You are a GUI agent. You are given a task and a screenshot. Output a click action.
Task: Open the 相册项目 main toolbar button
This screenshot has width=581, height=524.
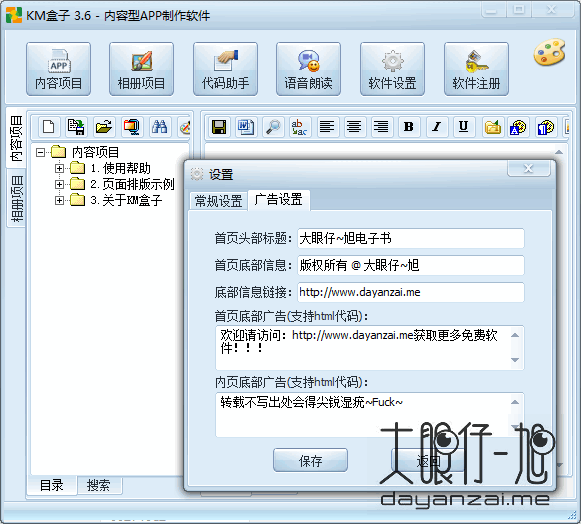pyautogui.click(x=141, y=69)
